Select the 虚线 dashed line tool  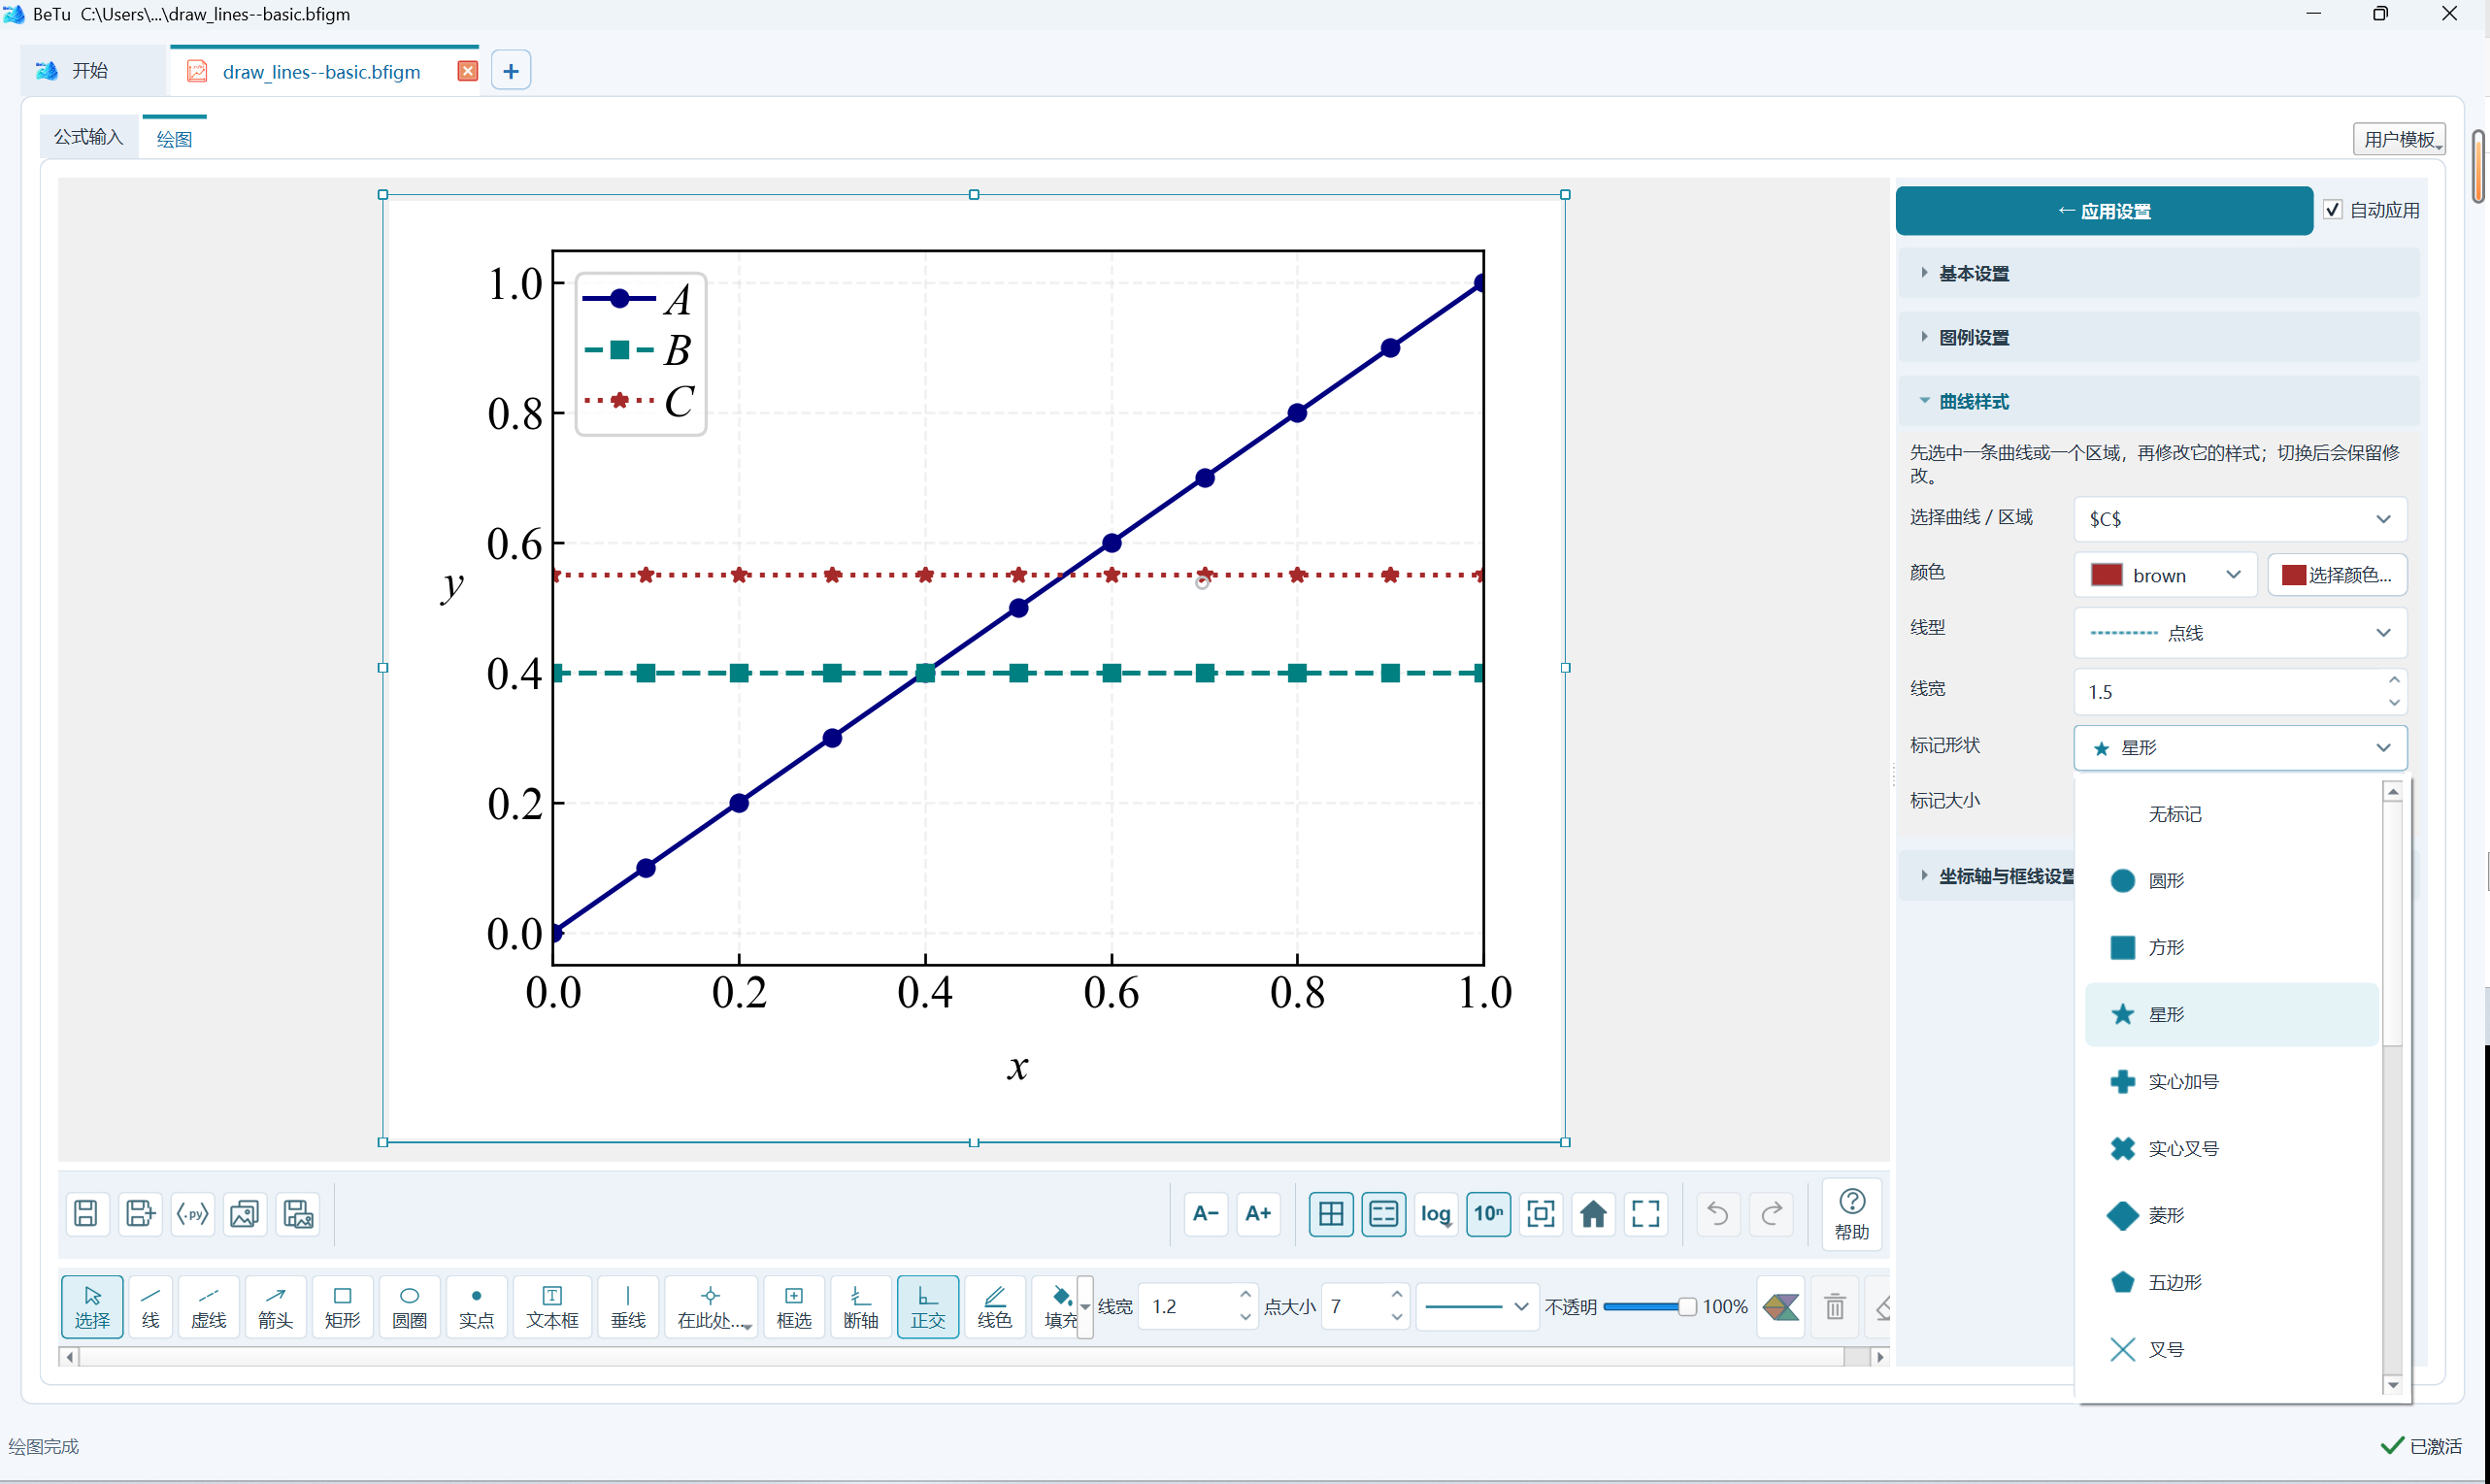[x=208, y=1306]
